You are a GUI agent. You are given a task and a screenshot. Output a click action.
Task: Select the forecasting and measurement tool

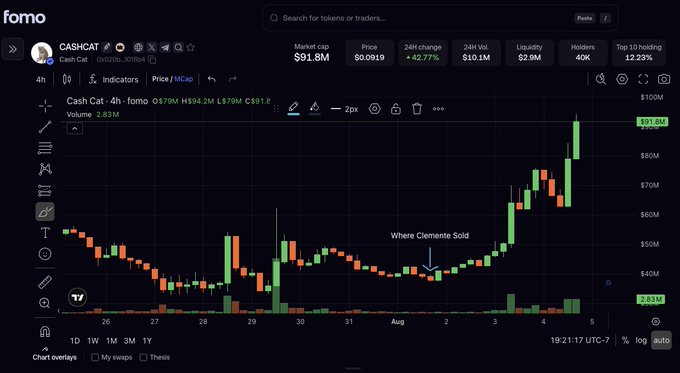pos(45,190)
